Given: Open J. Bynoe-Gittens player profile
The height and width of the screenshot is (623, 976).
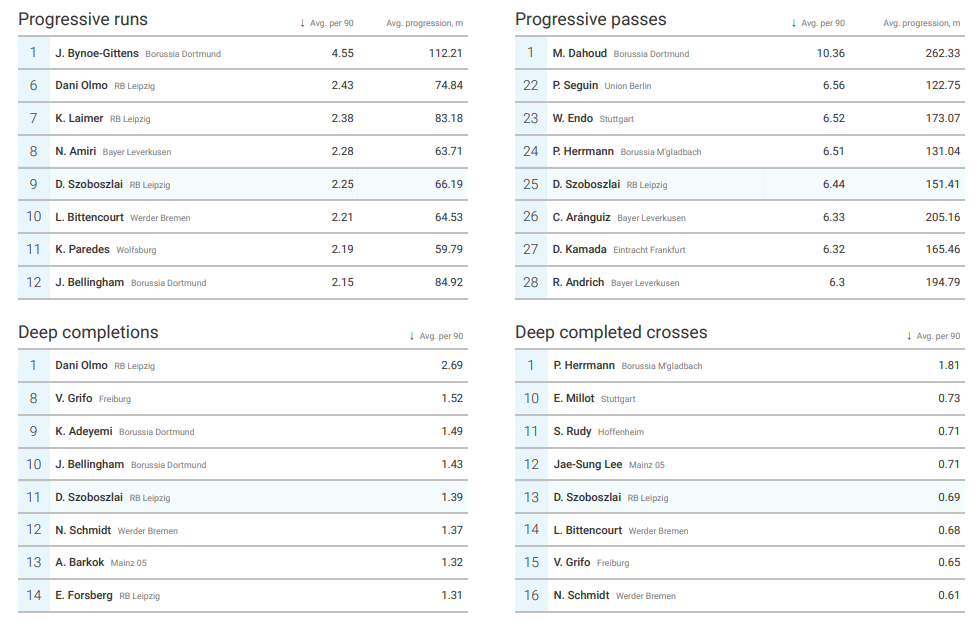Looking at the screenshot, I should click(x=97, y=53).
